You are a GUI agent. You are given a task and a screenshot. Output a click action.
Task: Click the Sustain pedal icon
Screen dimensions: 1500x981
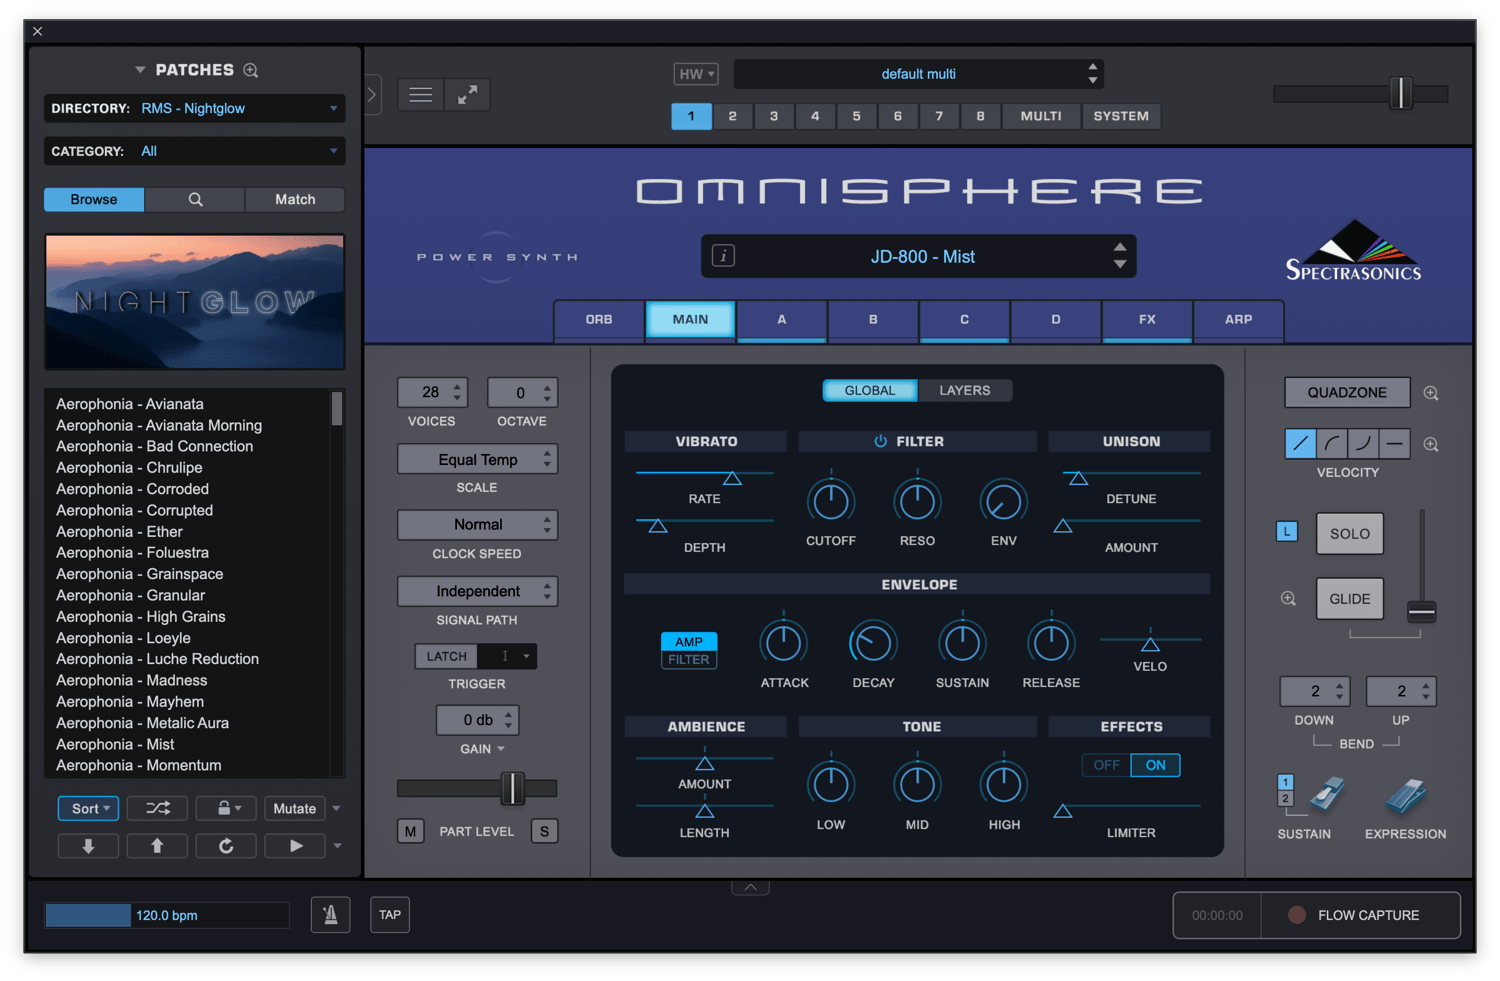click(x=1328, y=795)
